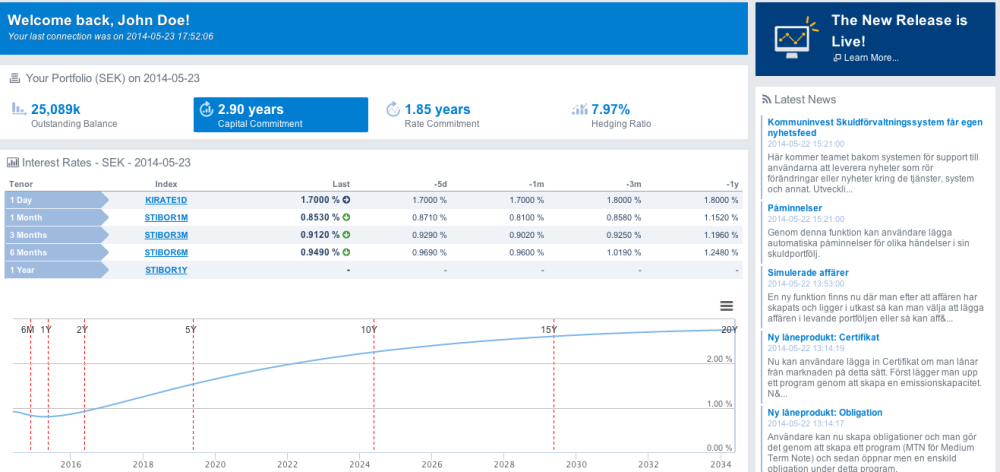Open Ny låneprodukt: Obligation news item

[x=825, y=413]
